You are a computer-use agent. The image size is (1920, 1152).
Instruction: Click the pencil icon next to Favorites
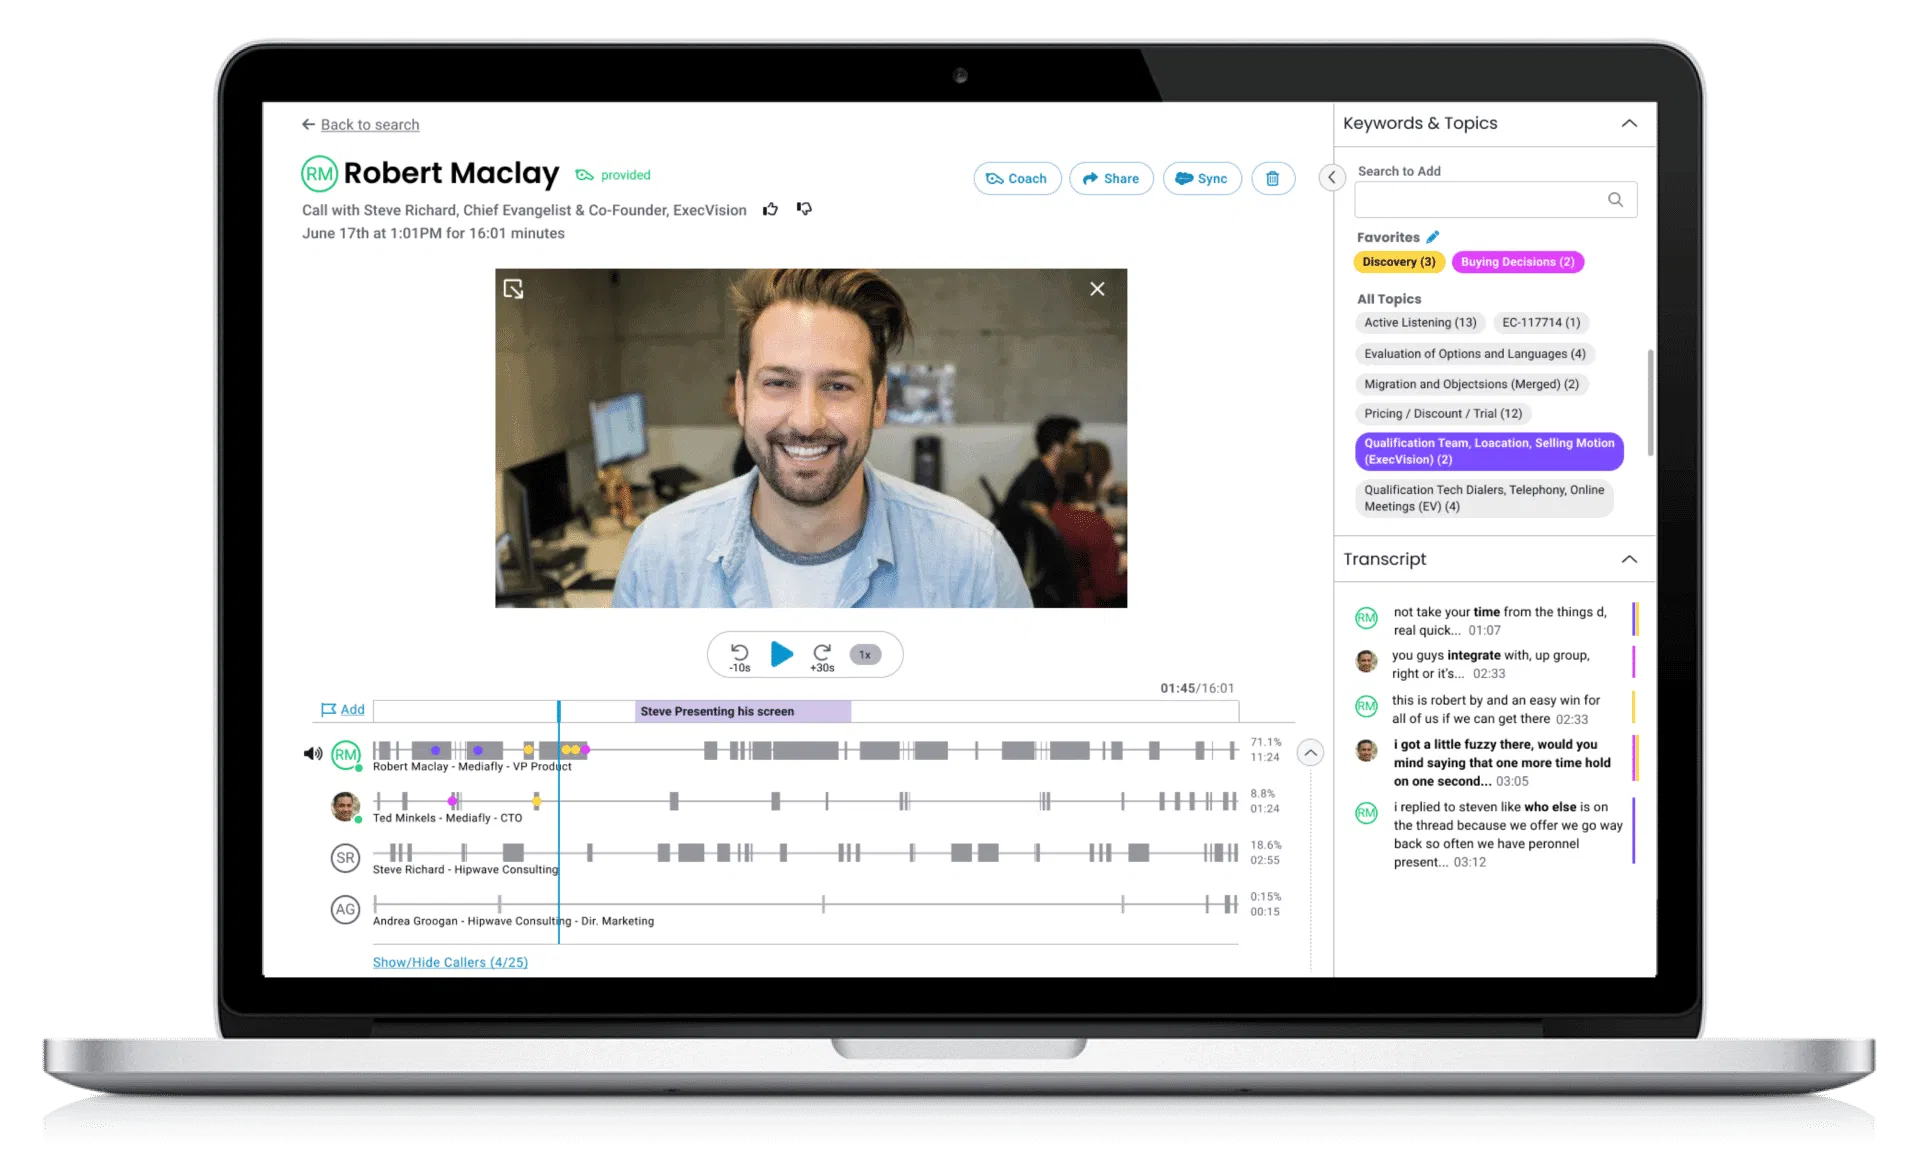(x=1433, y=237)
